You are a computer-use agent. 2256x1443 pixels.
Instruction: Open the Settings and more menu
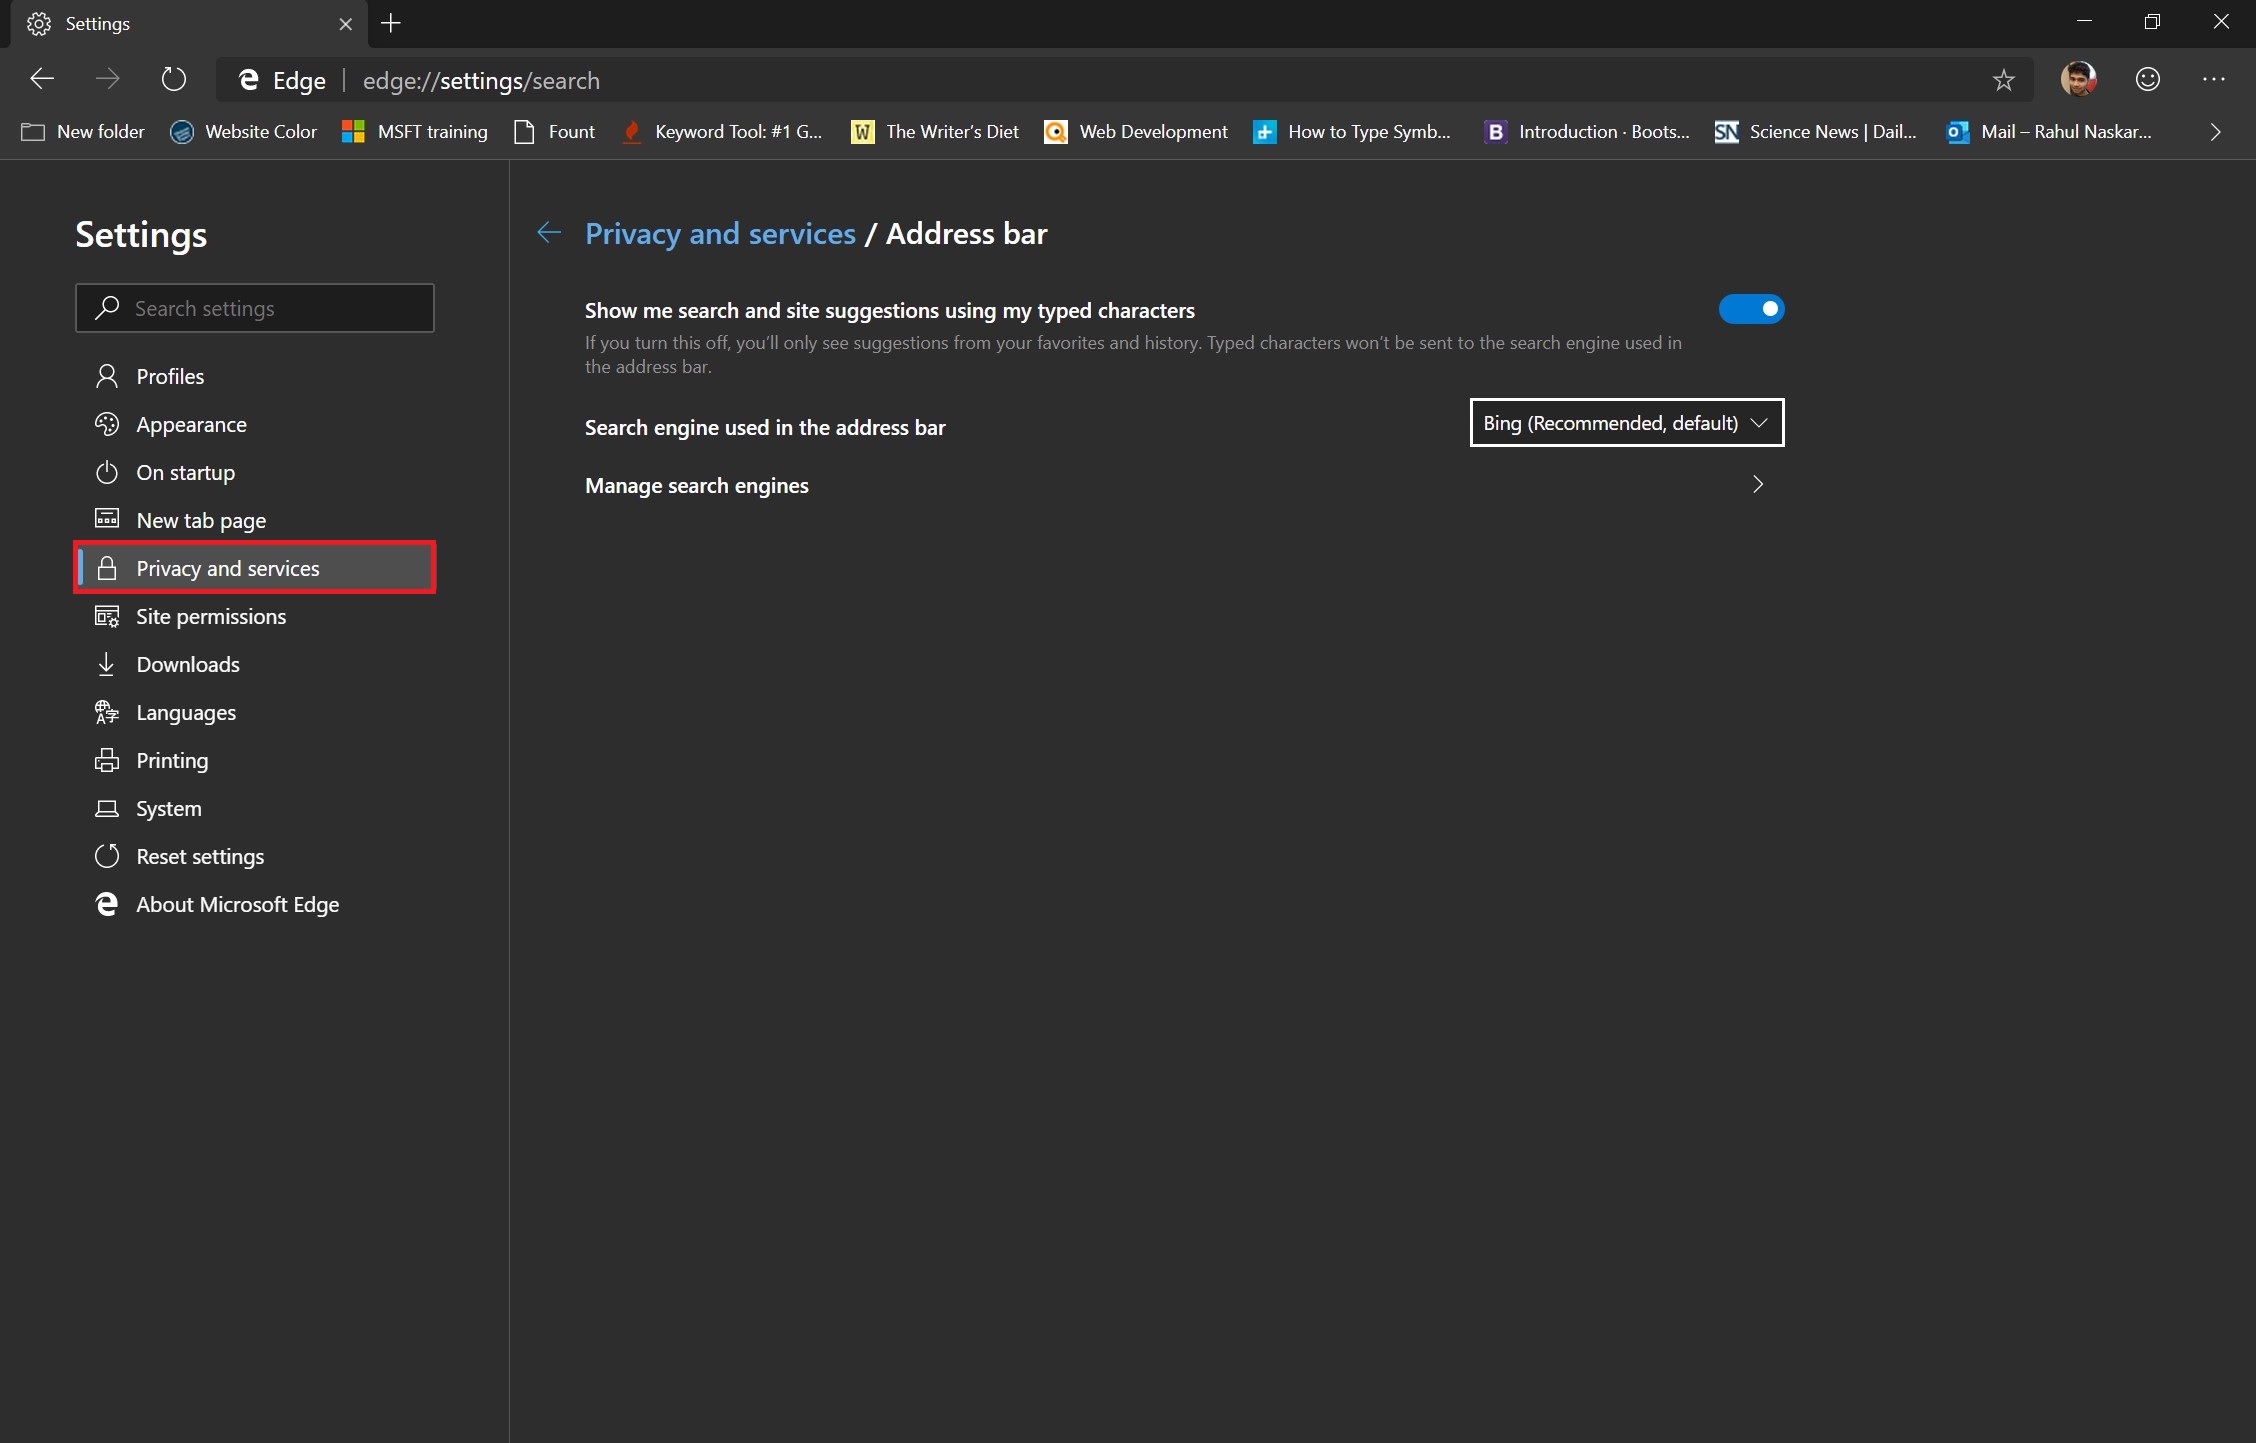click(2216, 80)
